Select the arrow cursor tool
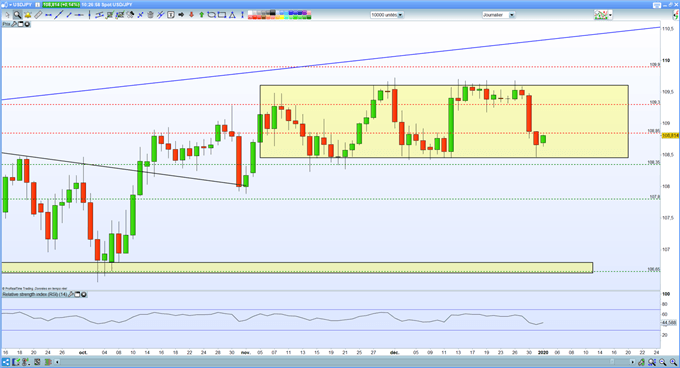680x368 pixels. point(7,15)
